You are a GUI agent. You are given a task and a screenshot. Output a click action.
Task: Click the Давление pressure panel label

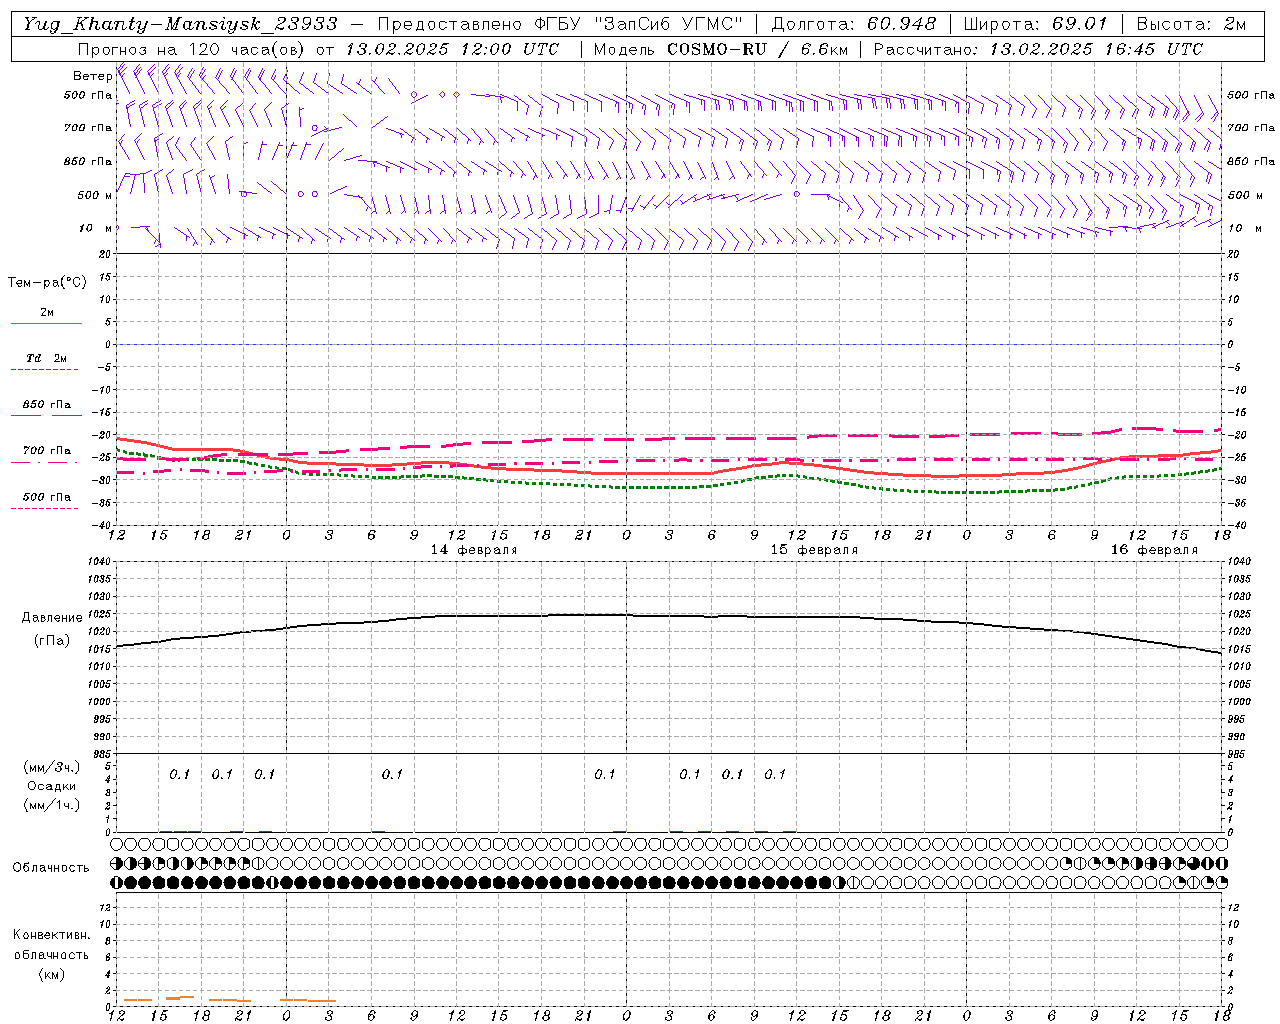coord(52,618)
